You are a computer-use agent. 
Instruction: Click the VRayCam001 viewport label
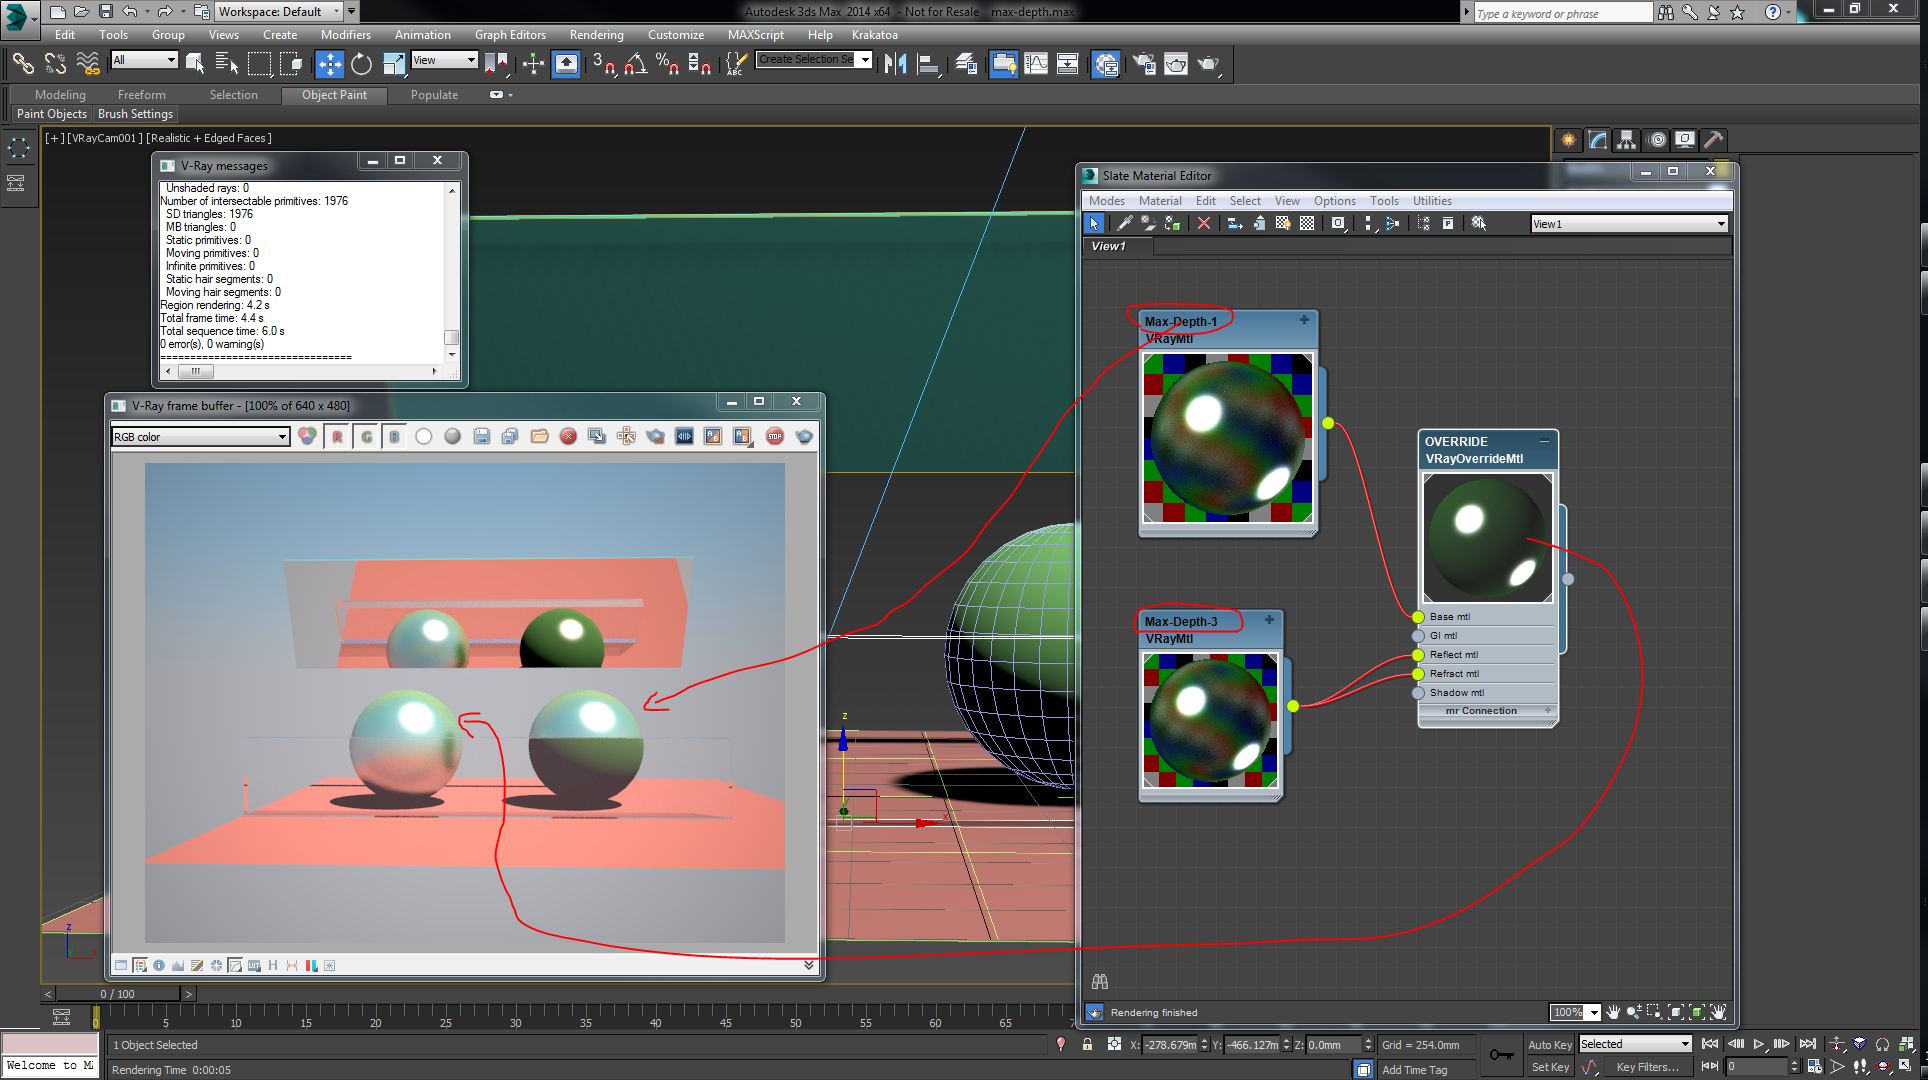click(104, 138)
